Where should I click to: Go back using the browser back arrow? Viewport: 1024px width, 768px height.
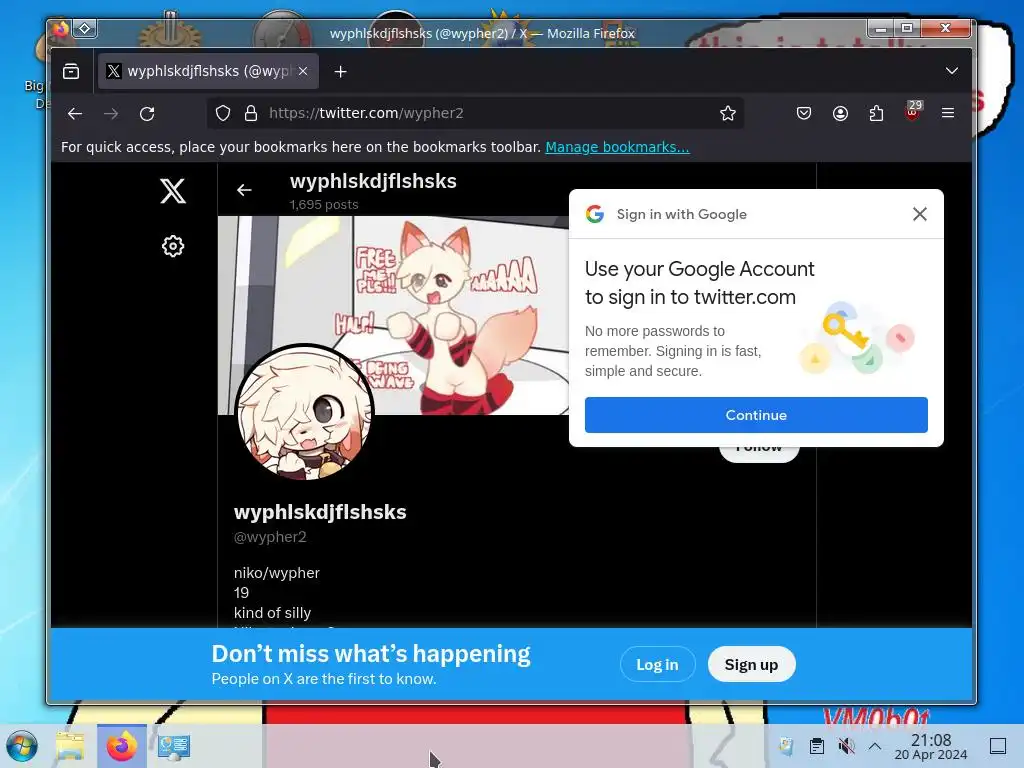pyautogui.click(x=75, y=114)
